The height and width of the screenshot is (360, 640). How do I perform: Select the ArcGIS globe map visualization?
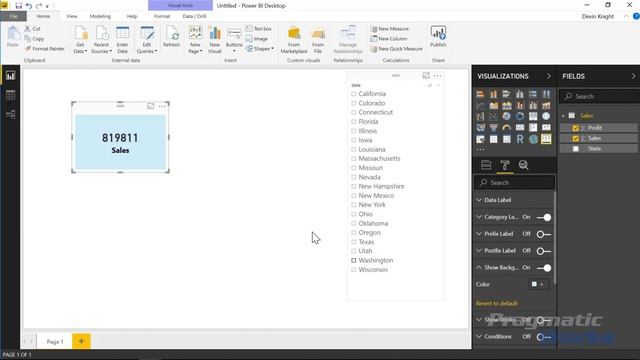533,139
